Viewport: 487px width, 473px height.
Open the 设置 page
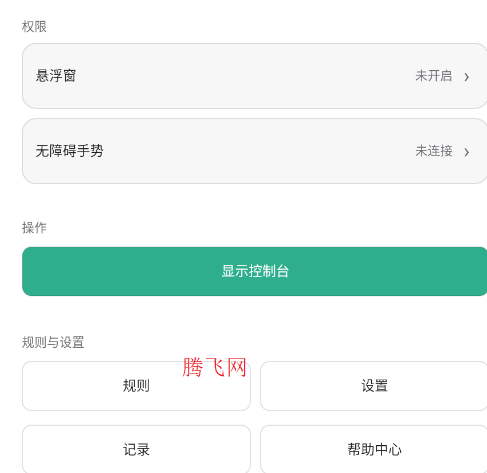point(374,386)
